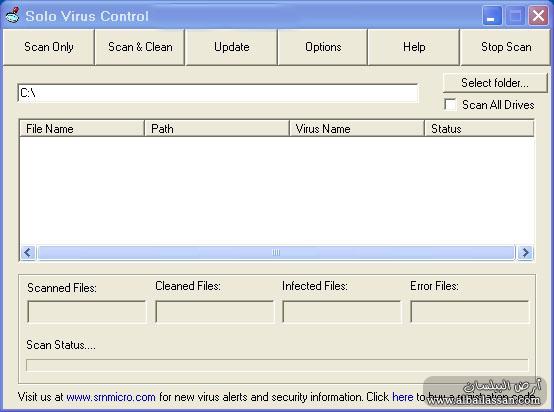This screenshot has height=412, width=554.
Task: Click the 'Scanned Files:' label
Action: 62,288
